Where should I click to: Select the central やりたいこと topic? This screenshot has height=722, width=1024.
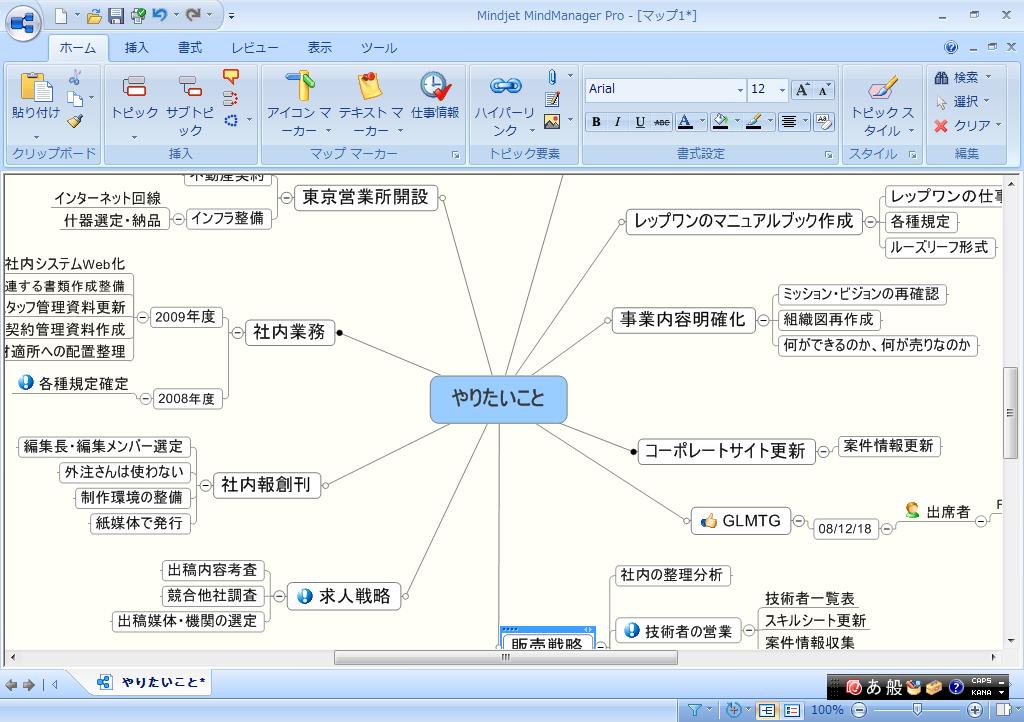498,399
